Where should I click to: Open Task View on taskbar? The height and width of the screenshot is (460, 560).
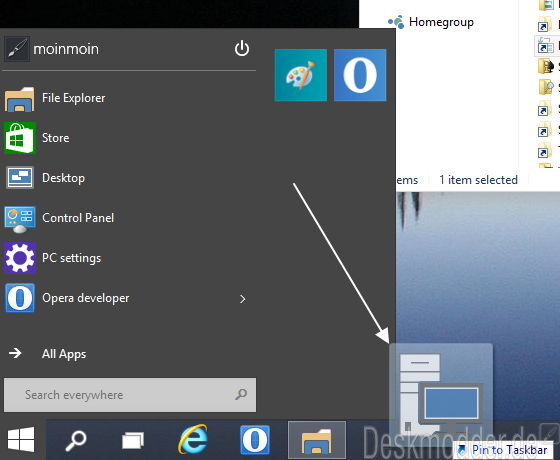pyautogui.click(x=133, y=440)
